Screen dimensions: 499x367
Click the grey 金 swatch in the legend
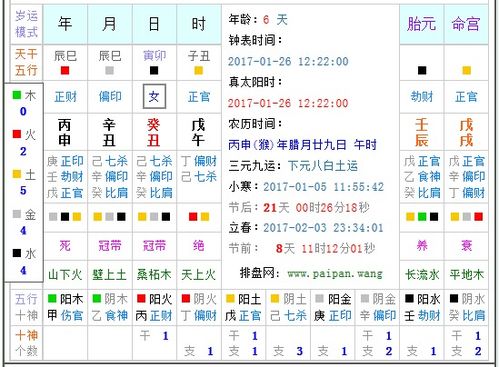tap(17, 214)
